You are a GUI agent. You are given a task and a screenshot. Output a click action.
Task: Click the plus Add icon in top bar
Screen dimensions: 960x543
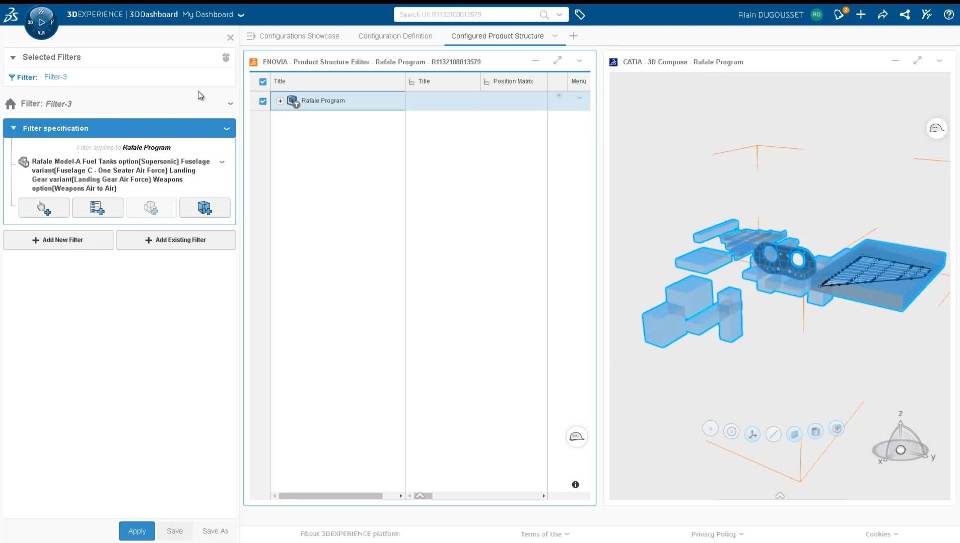(x=861, y=14)
